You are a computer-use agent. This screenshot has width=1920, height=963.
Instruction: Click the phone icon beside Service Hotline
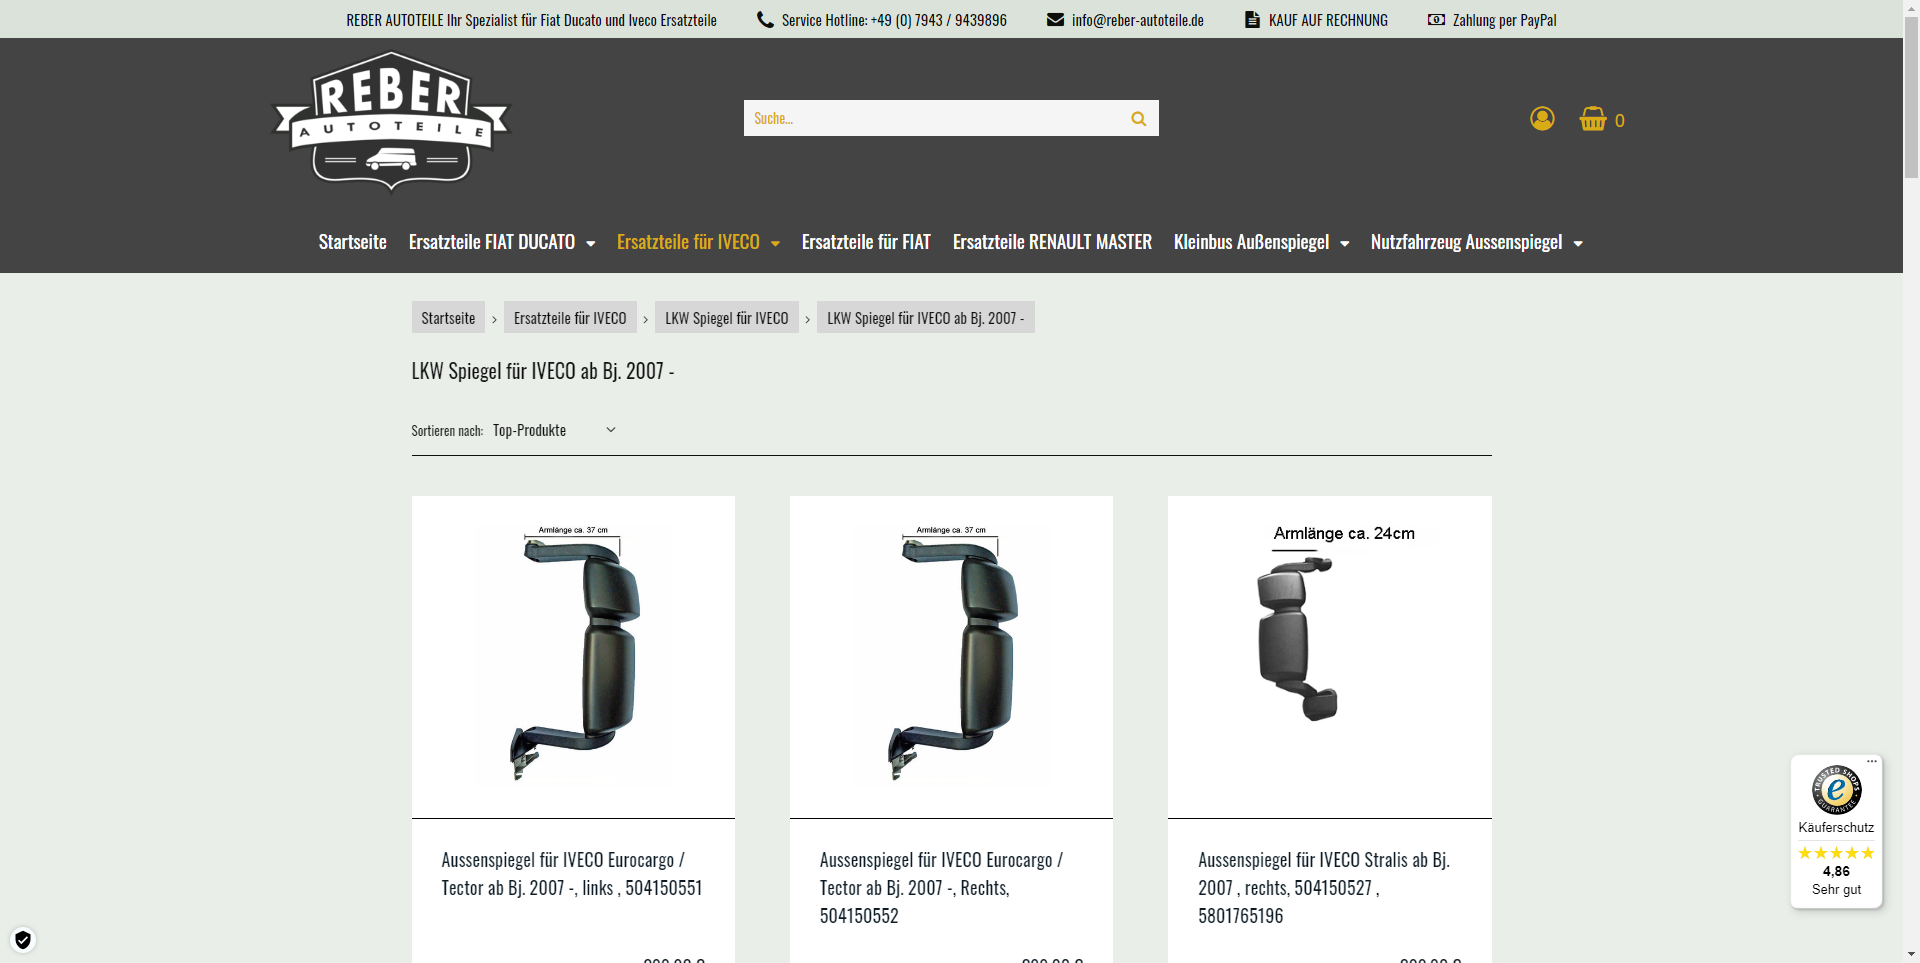pyautogui.click(x=765, y=19)
